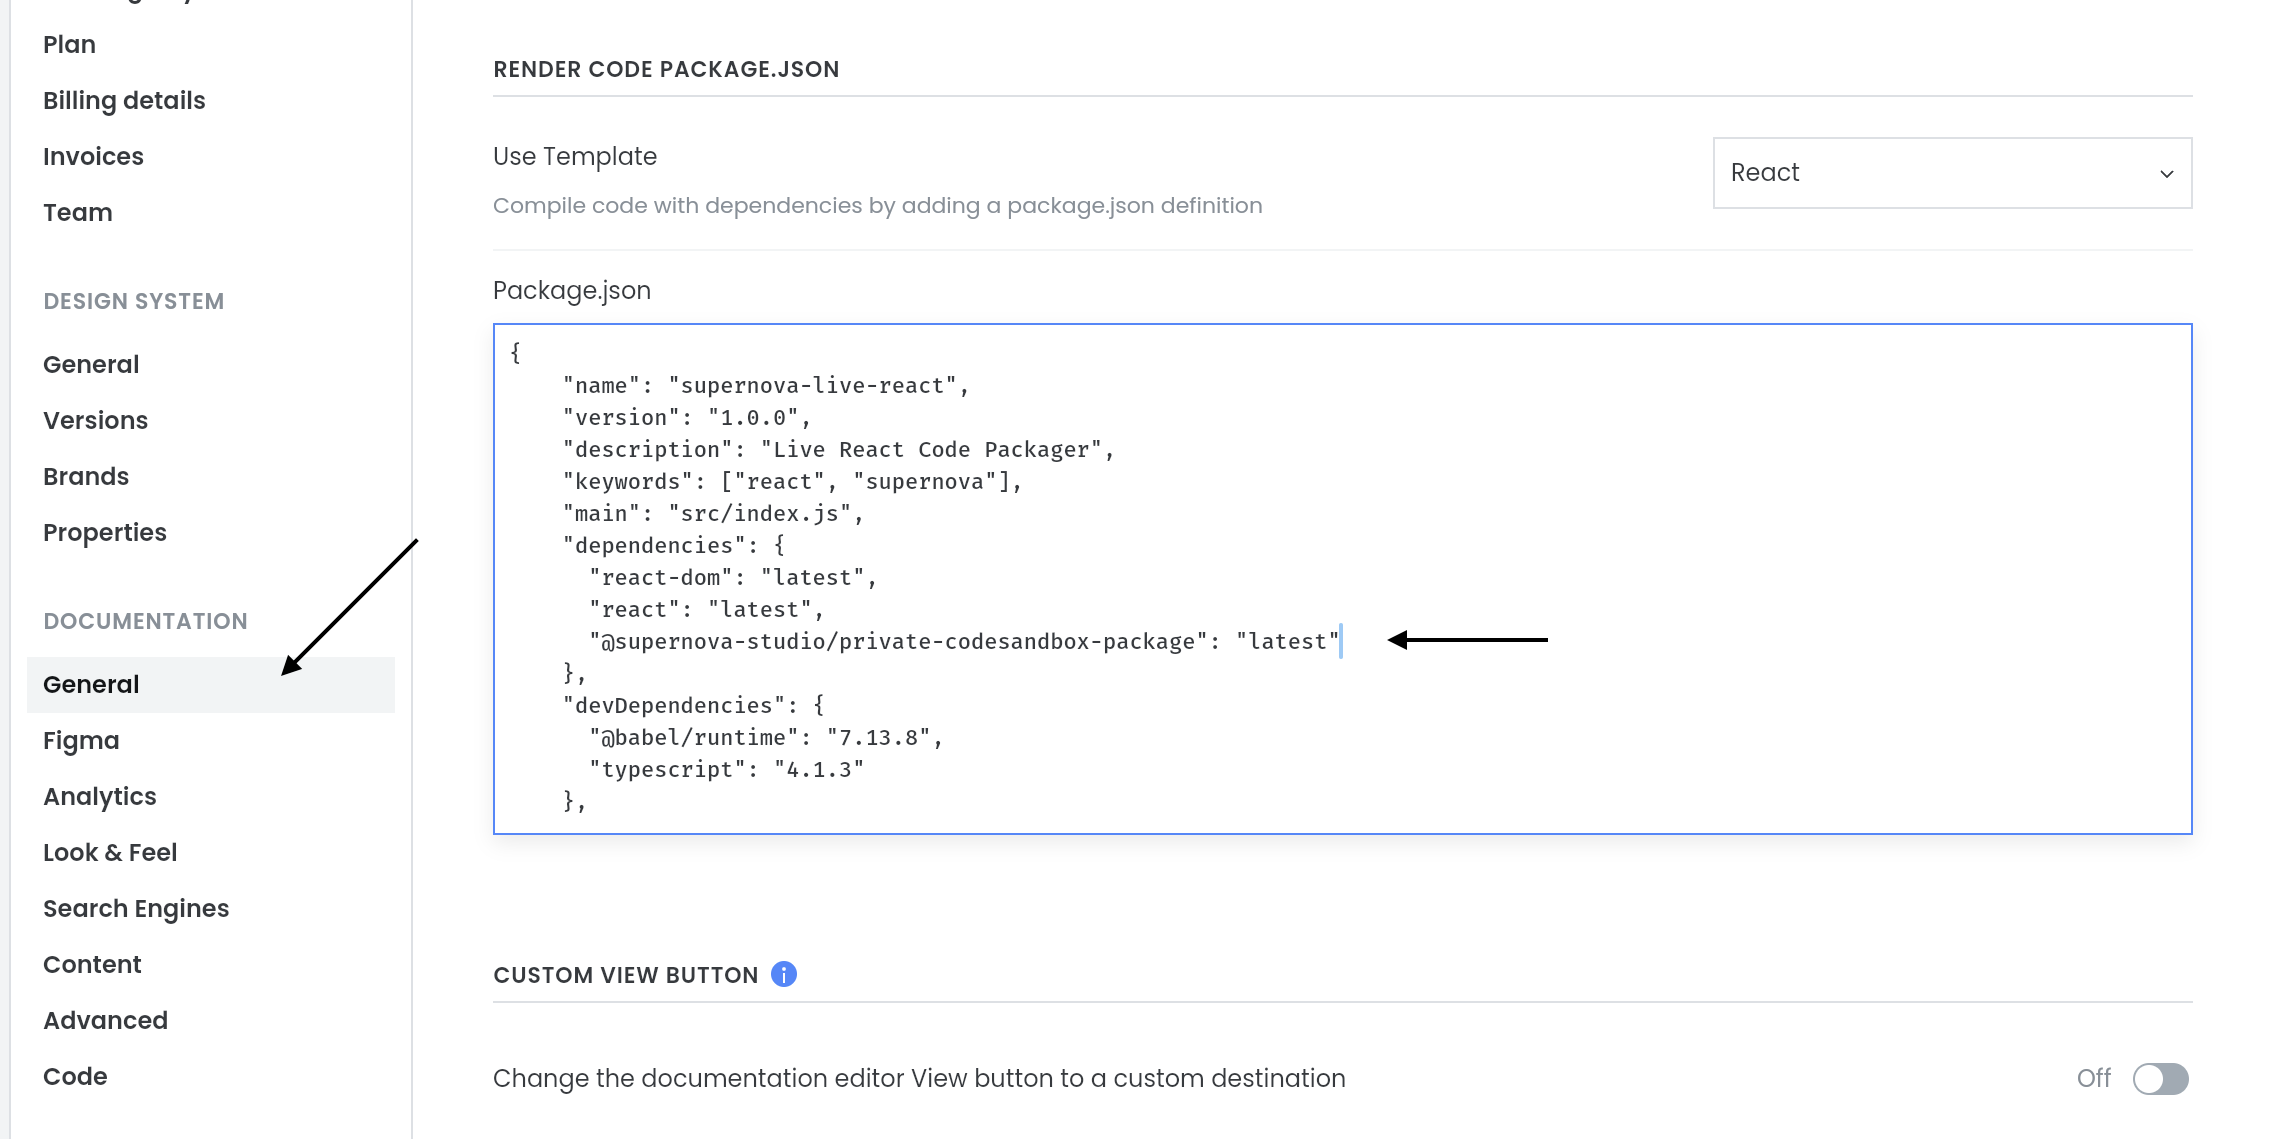This screenshot has width=2288, height=1139.
Task: Click the Figma documentation sidebar item
Action: (82, 741)
